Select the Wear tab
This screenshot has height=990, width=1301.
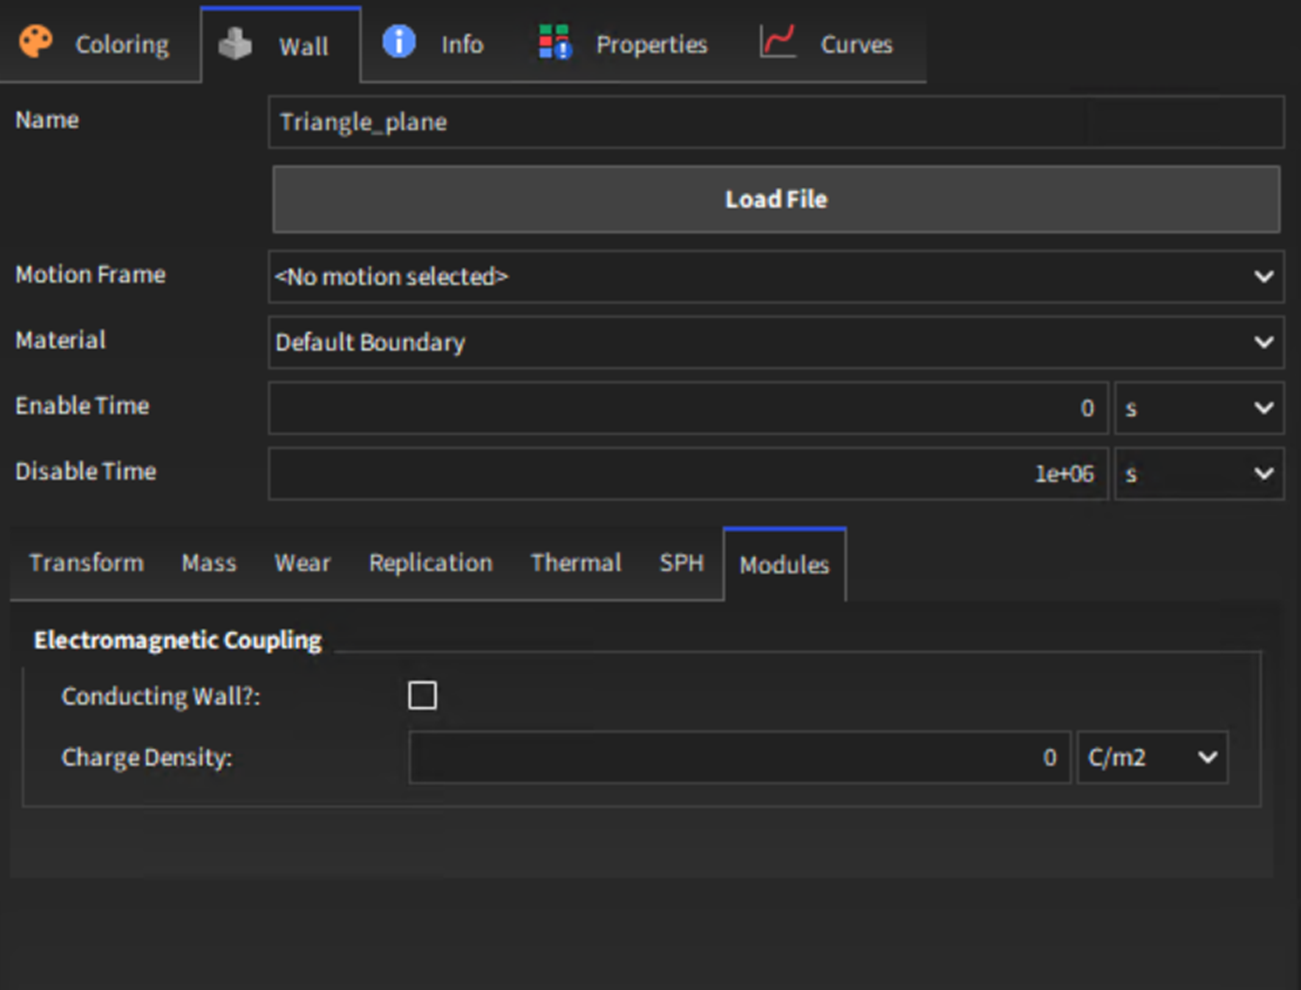coord(302,563)
